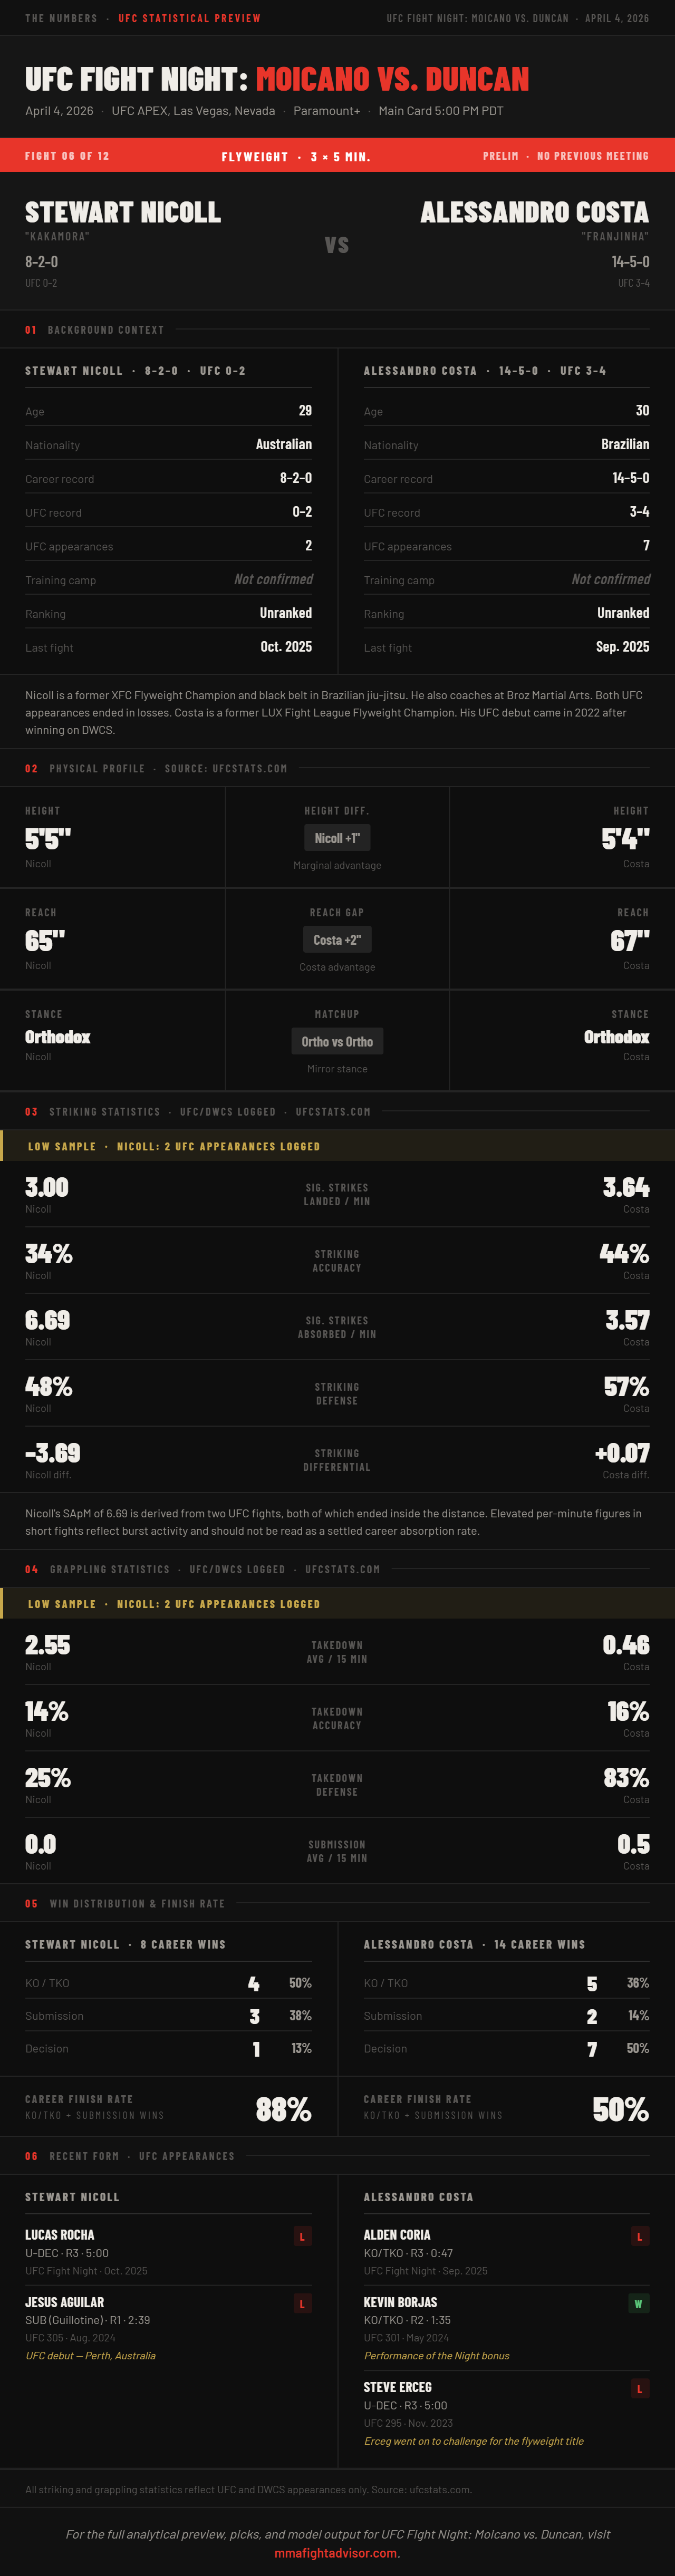Click the loss badge beside Steve Erceg

point(639,2388)
